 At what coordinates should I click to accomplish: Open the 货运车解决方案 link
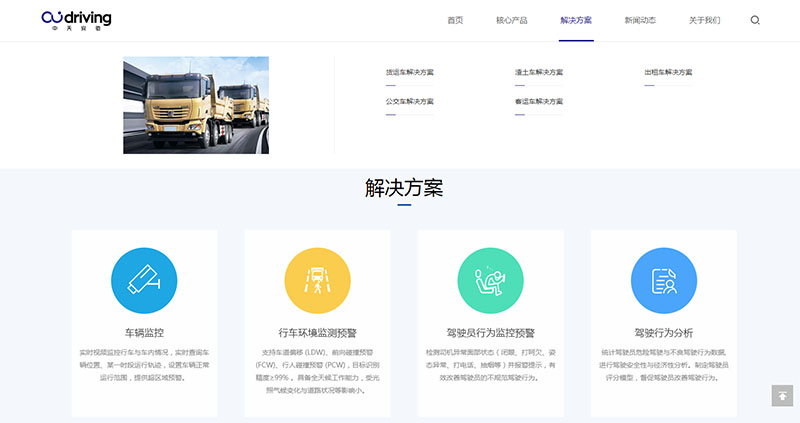click(x=410, y=72)
